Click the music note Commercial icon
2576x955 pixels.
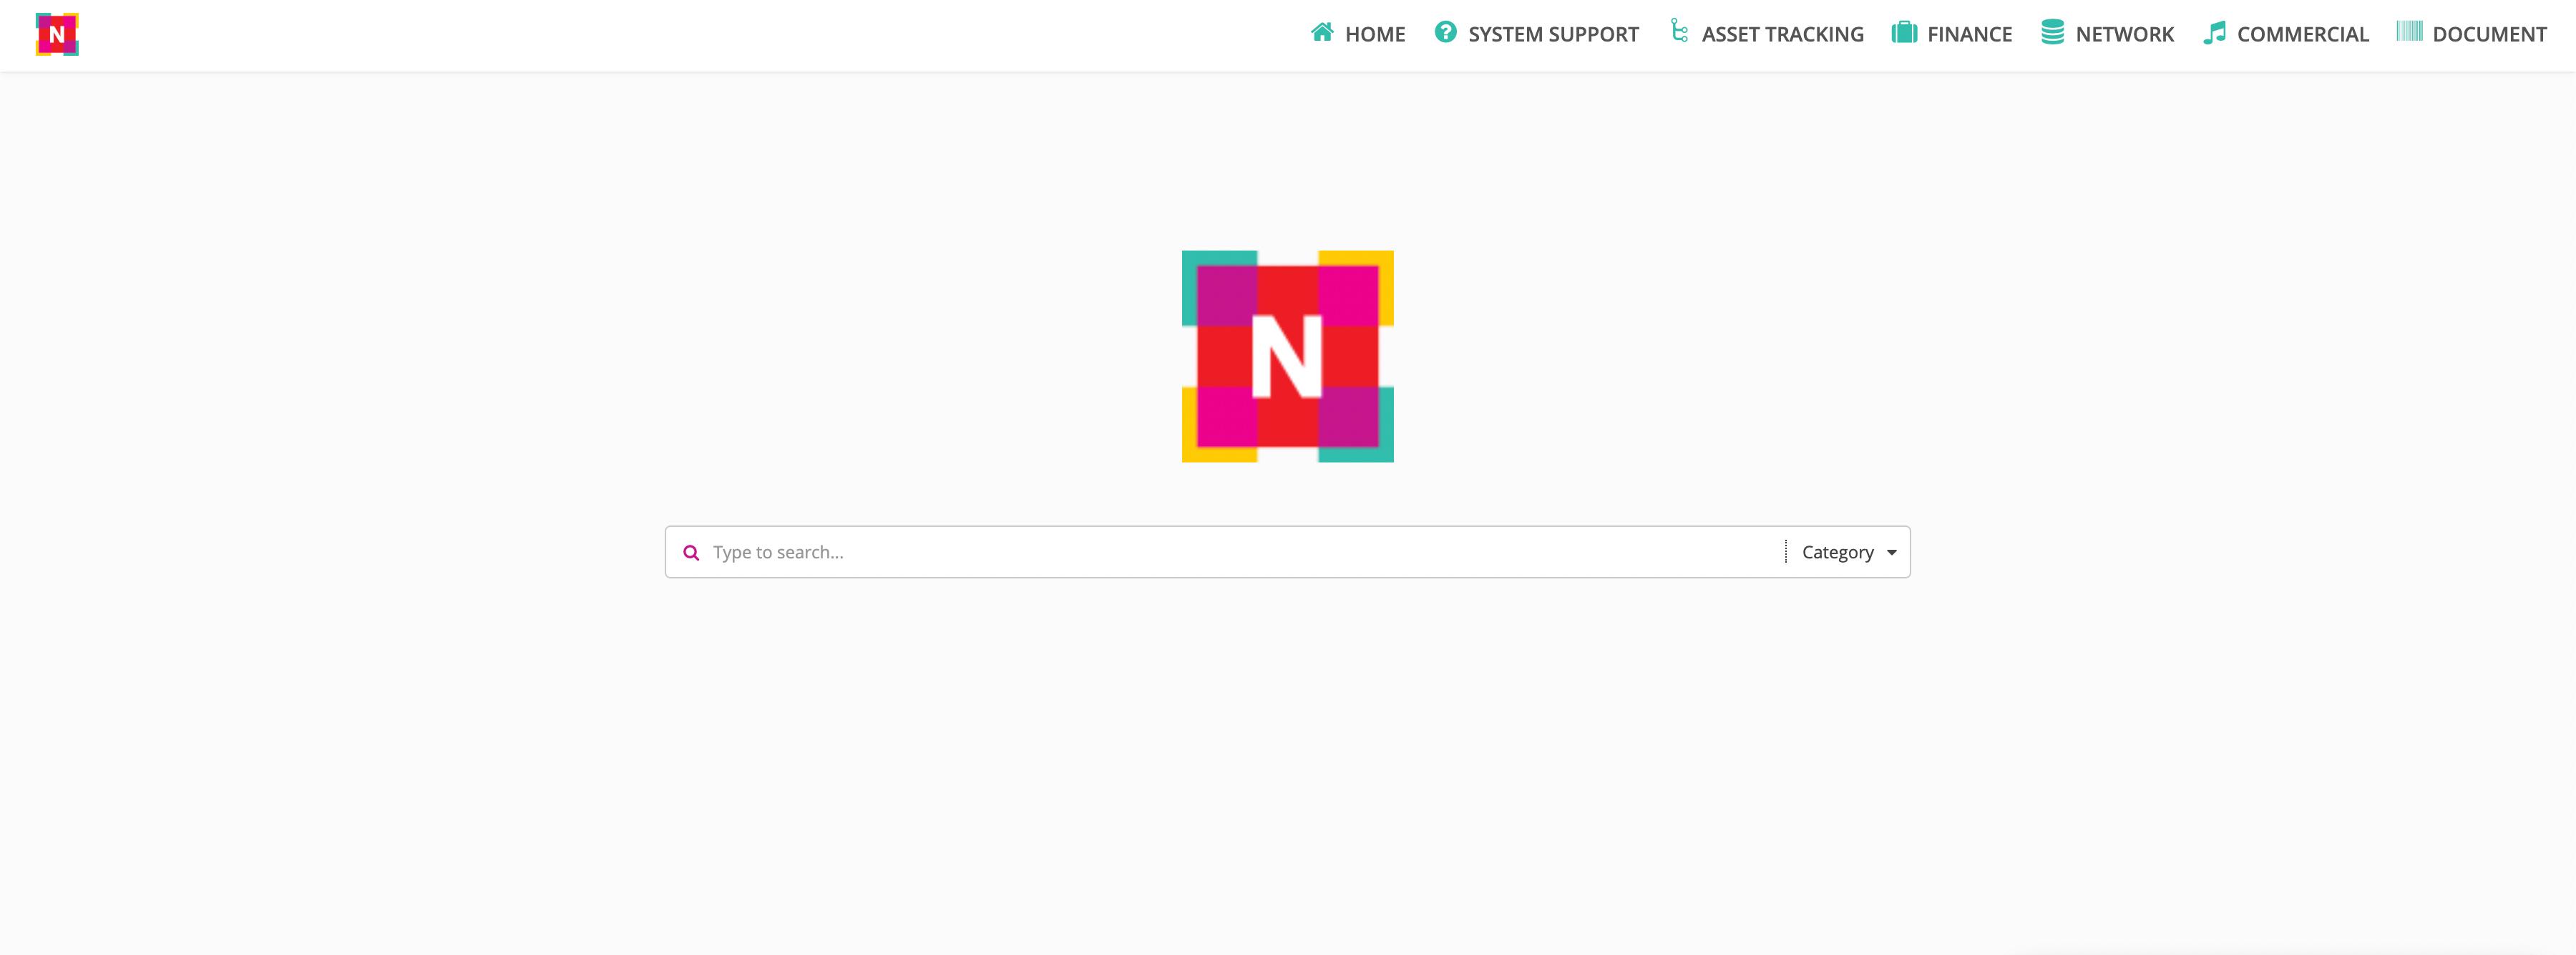pos(2214,33)
